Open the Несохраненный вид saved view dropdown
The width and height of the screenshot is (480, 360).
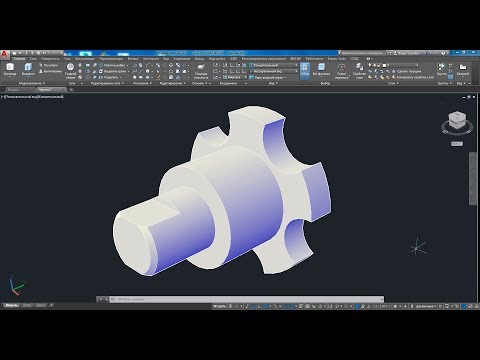coord(273,71)
